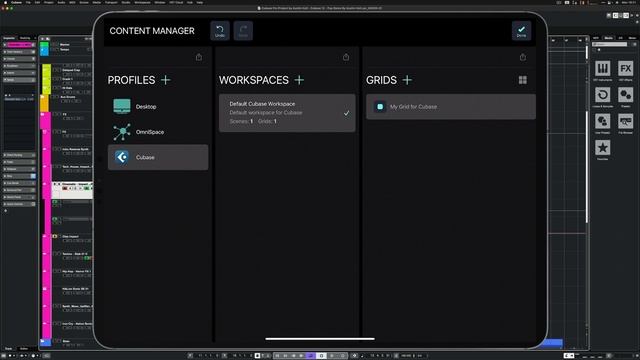Toggle the Default Cubase Workspace checkmark

click(x=347, y=113)
